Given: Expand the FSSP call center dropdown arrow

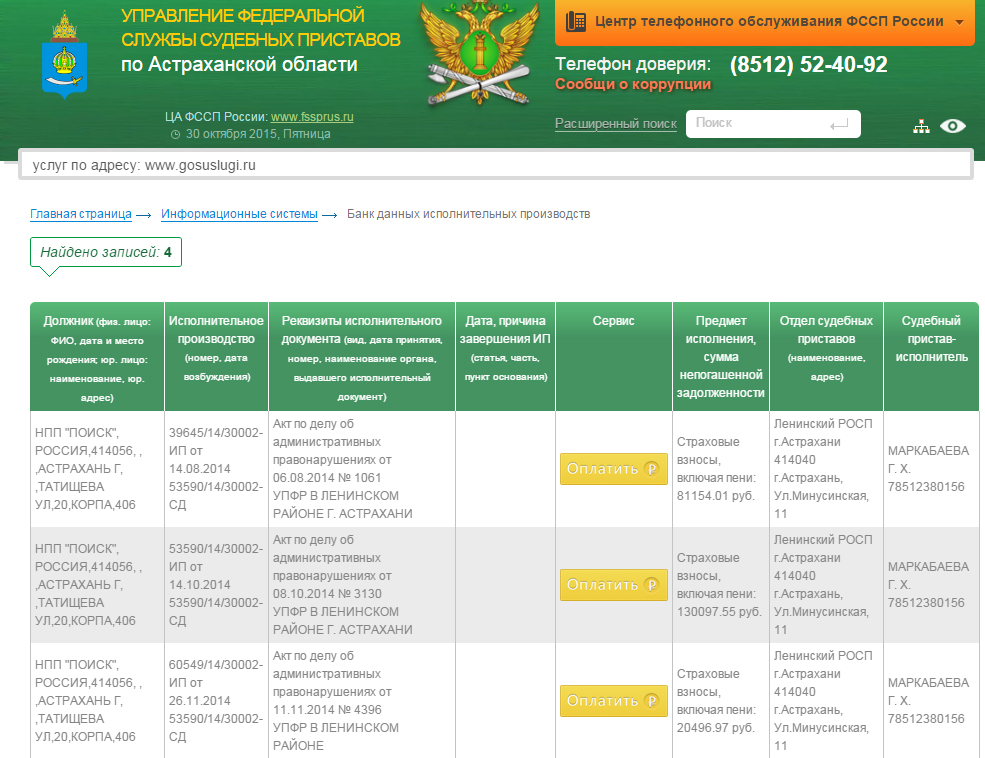Looking at the screenshot, I should pos(959,22).
